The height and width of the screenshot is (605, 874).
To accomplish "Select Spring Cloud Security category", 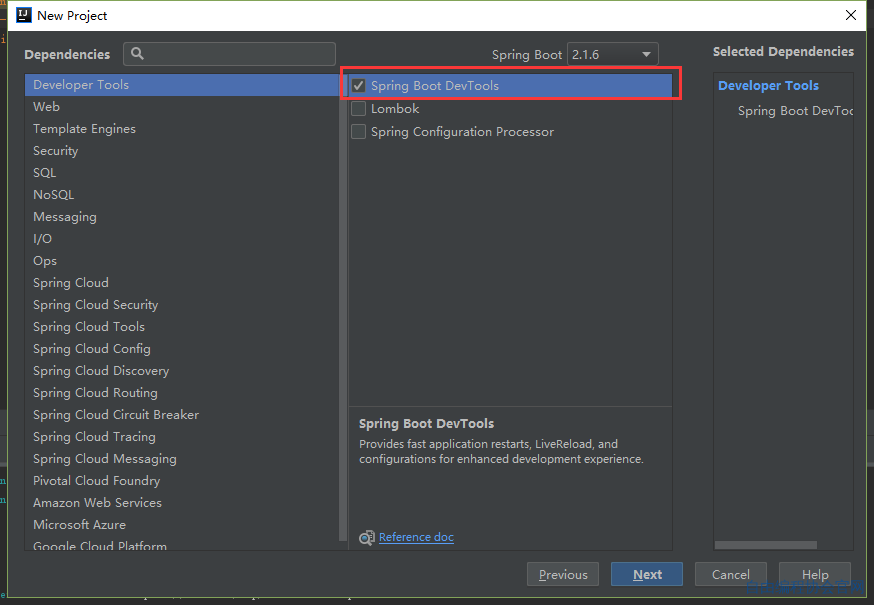I will point(182,305).
